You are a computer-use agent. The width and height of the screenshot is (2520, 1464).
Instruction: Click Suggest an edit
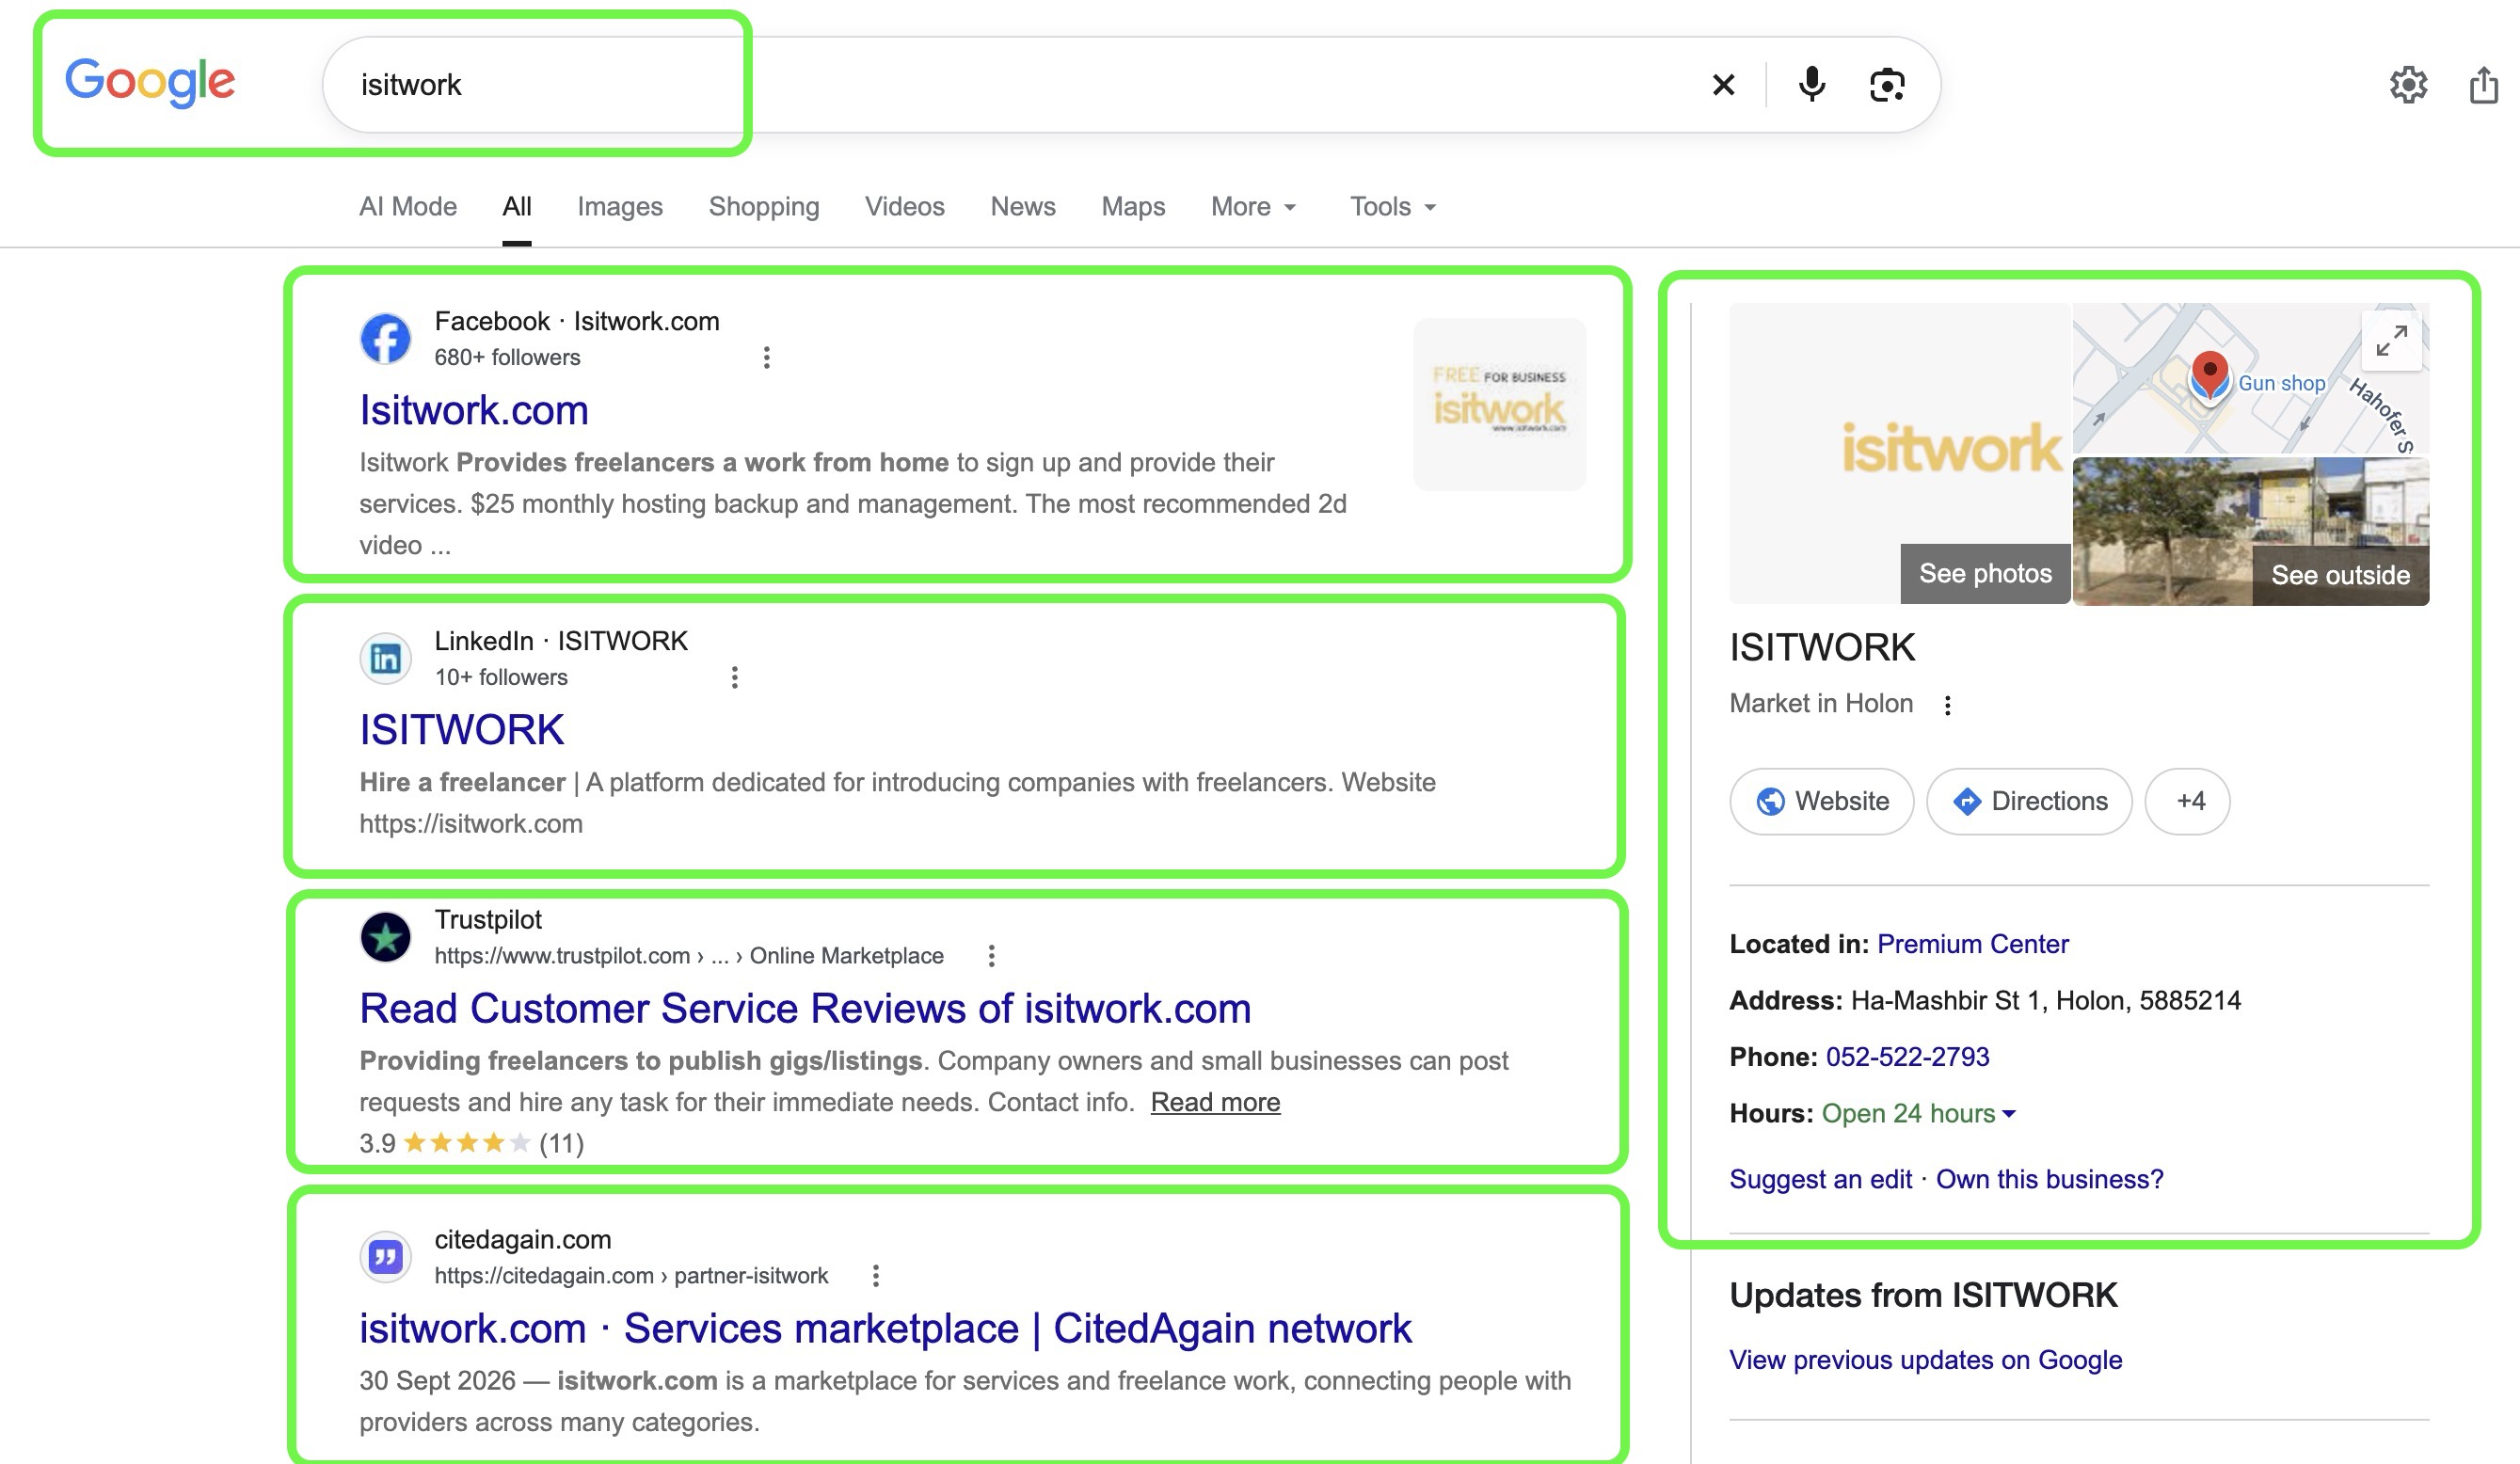point(1820,1180)
